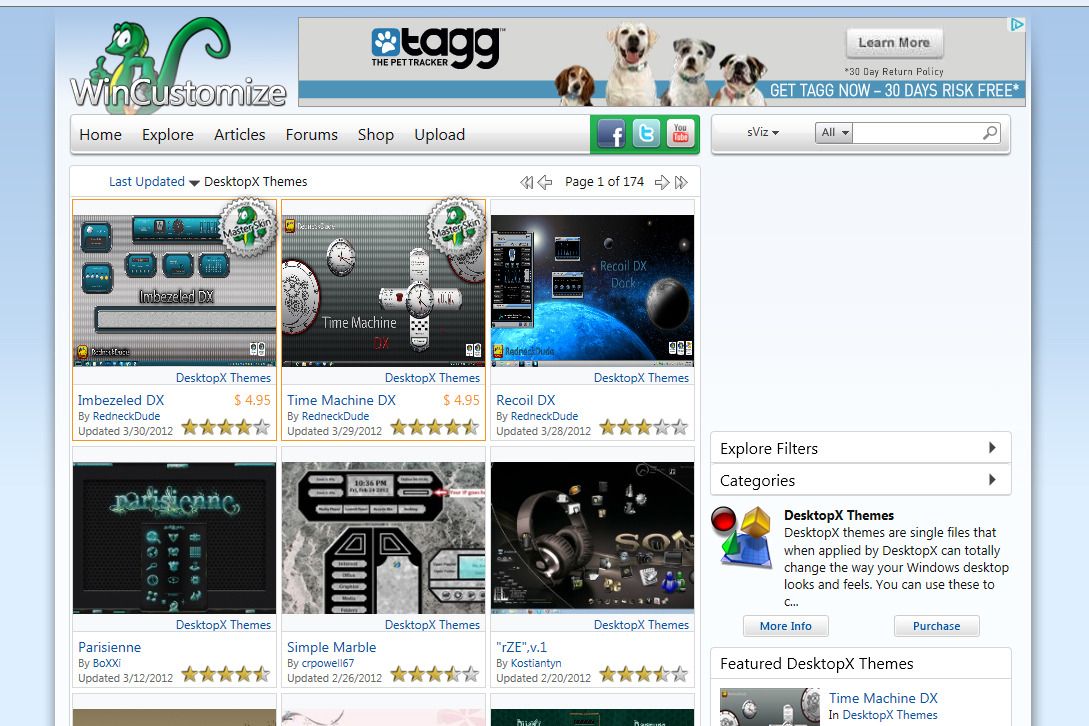Open the Twitter icon link
This screenshot has width=1089, height=726.
pyautogui.click(x=646, y=133)
